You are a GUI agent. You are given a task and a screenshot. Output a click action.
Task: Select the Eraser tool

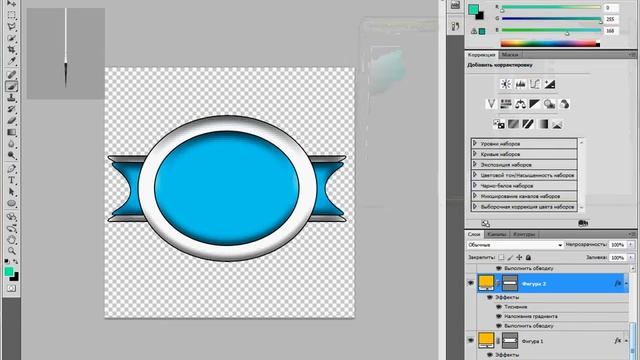(x=11, y=121)
